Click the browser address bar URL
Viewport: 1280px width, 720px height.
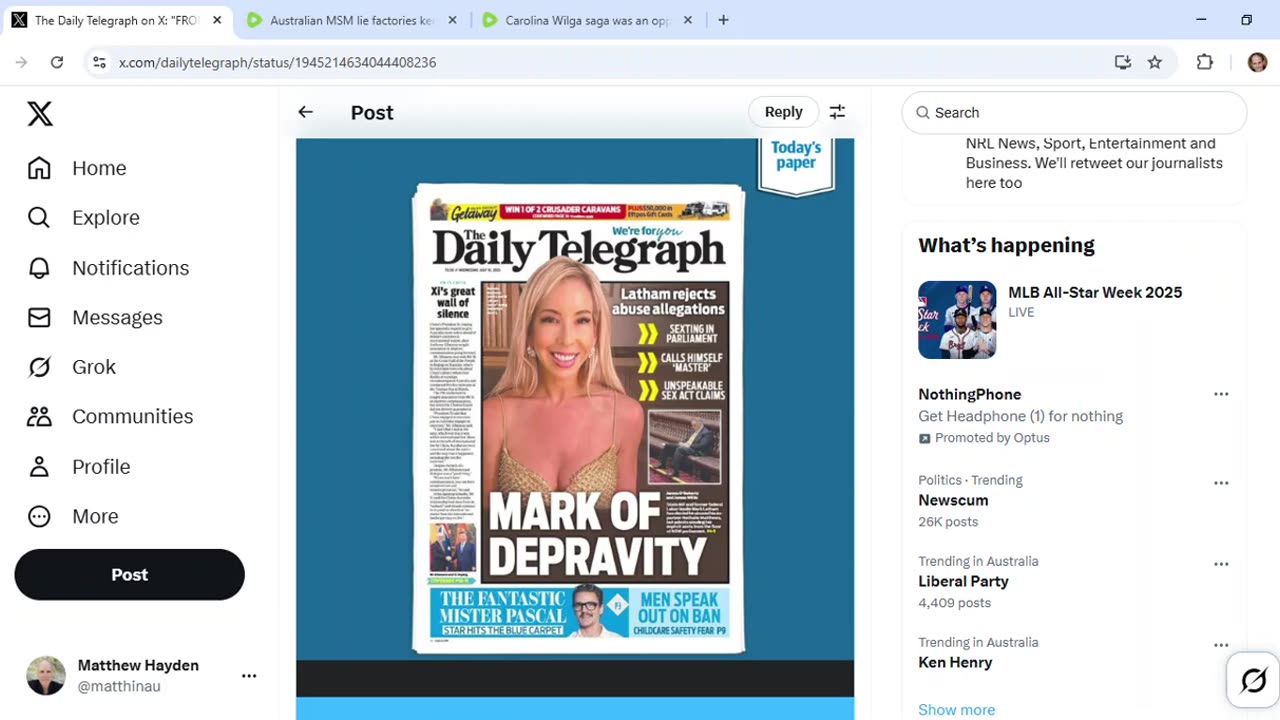tap(278, 62)
